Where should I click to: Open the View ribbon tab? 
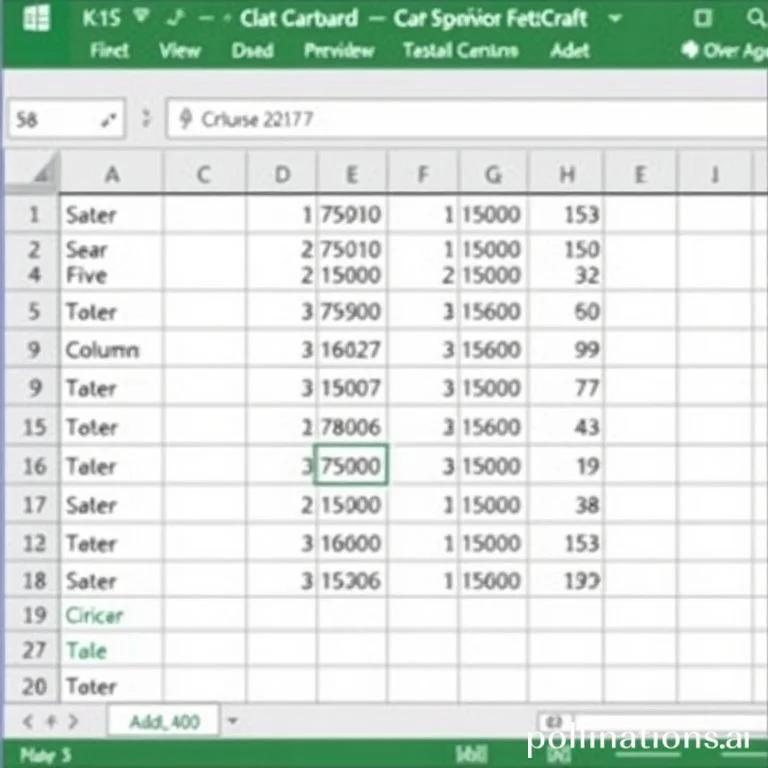click(180, 50)
